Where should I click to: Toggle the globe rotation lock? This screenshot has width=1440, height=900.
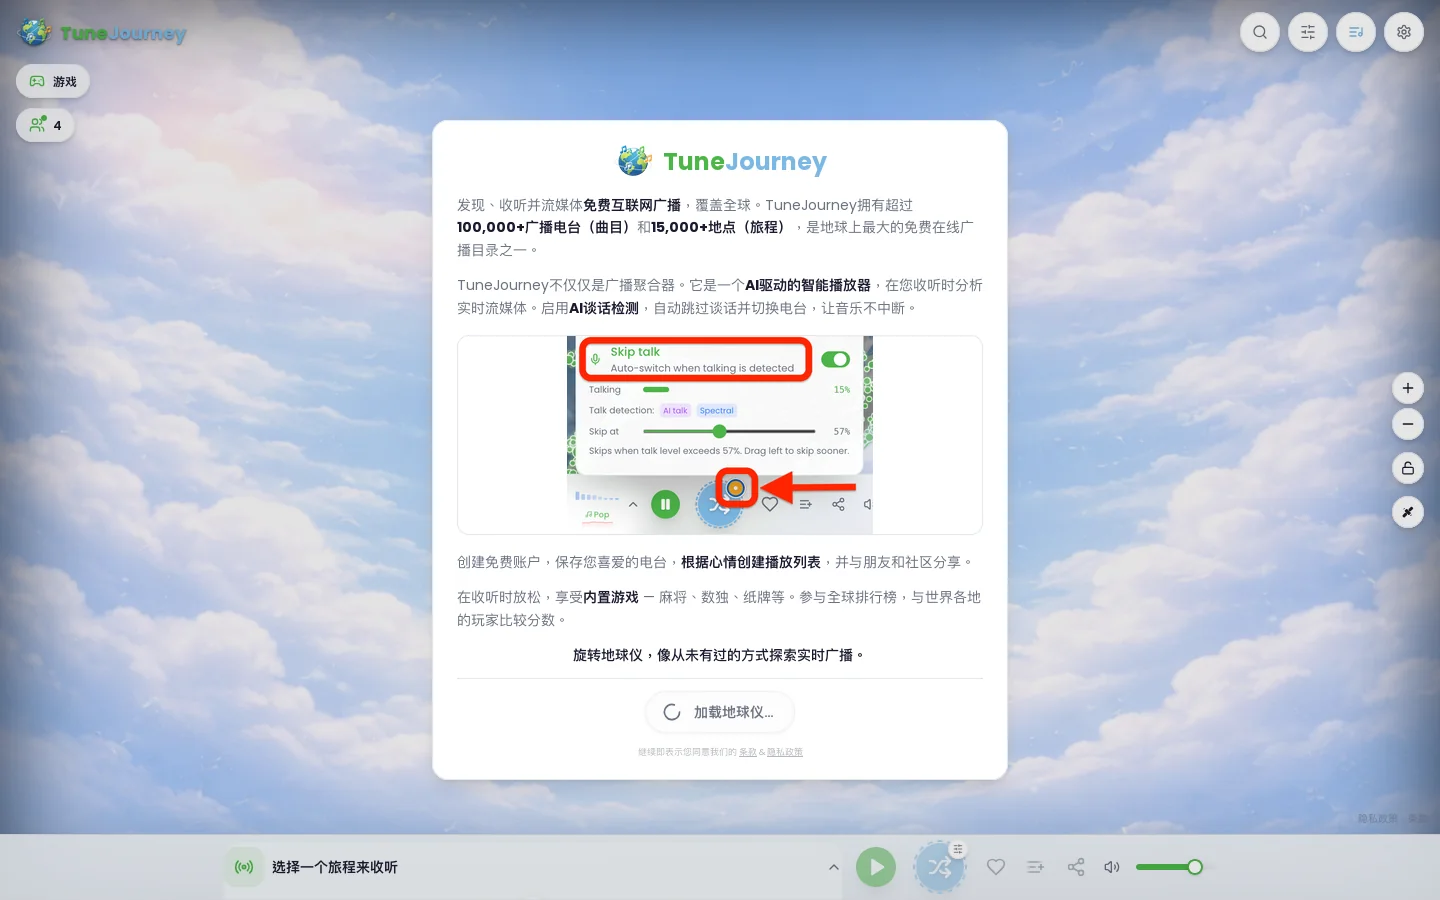click(x=1408, y=468)
